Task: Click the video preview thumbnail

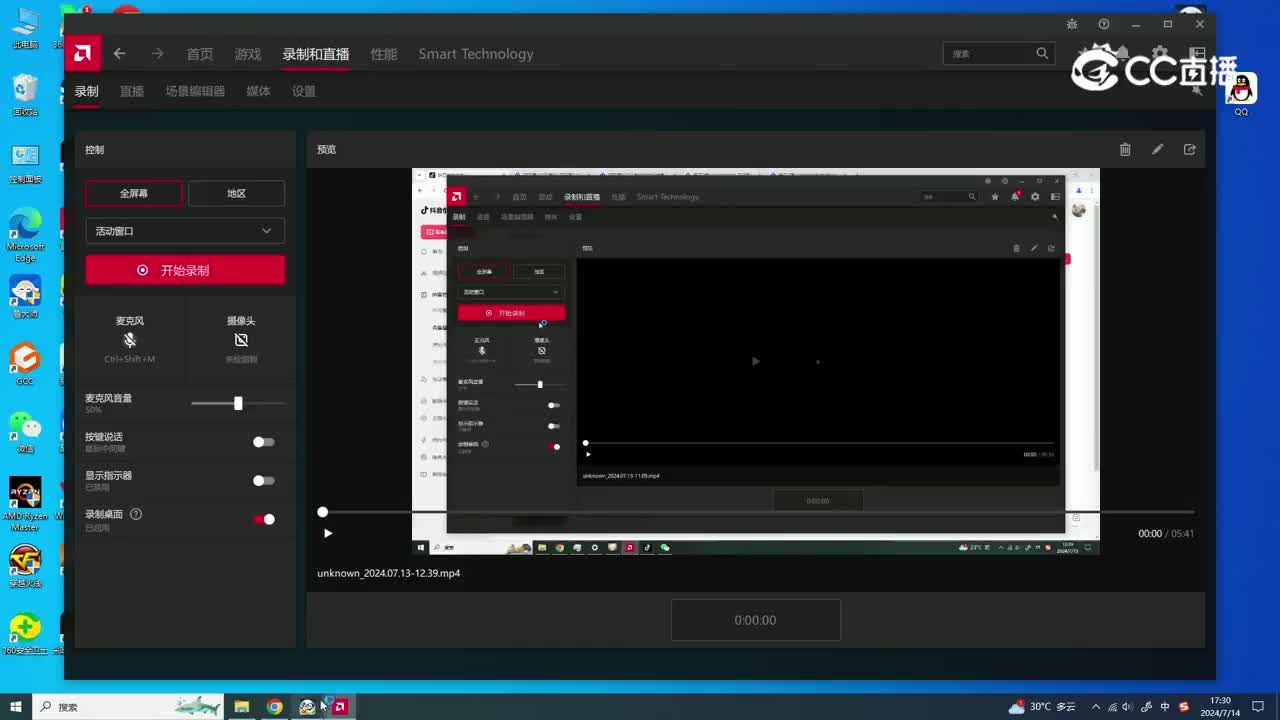Action: click(x=755, y=361)
